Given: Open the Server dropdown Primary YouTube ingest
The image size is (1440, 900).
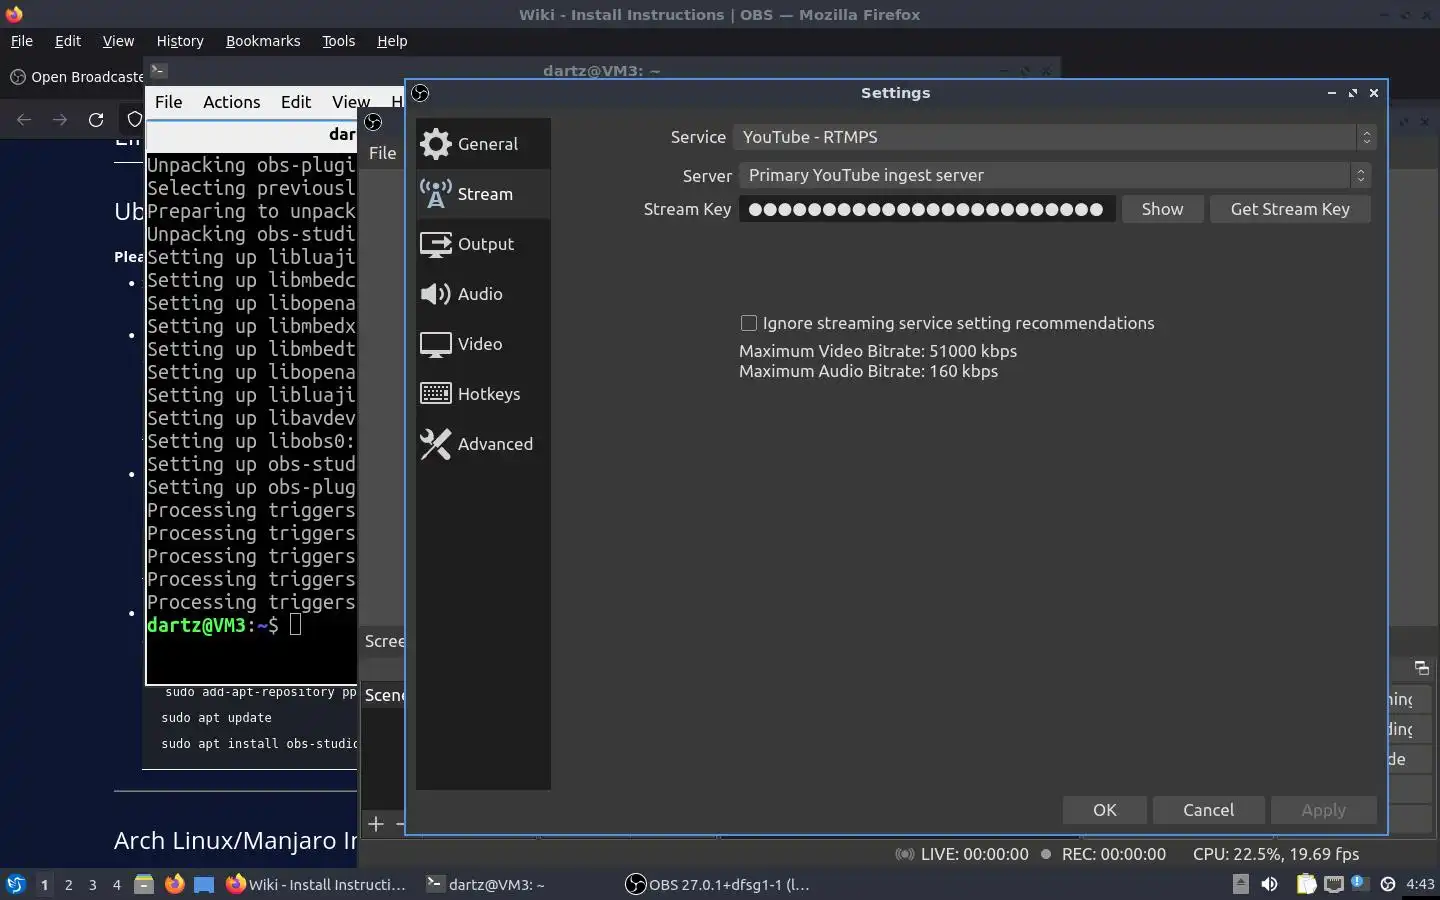Looking at the screenshot, I should click(x=1054, y=175).
